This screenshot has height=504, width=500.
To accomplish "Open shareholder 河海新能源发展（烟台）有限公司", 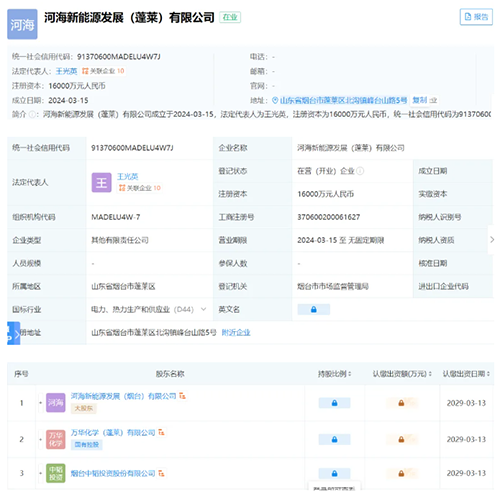I will coord(123,396).
